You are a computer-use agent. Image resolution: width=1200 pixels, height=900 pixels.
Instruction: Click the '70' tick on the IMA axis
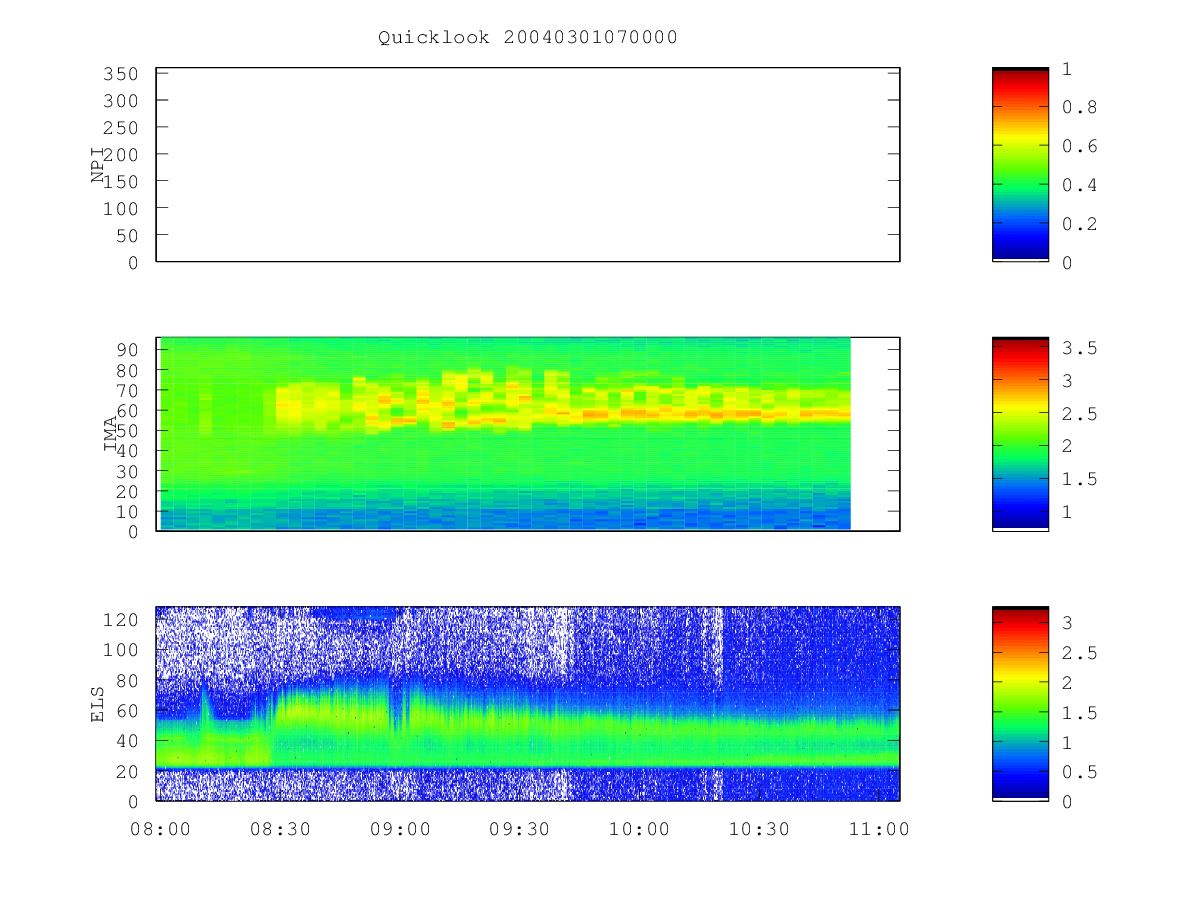pos(126,390)
